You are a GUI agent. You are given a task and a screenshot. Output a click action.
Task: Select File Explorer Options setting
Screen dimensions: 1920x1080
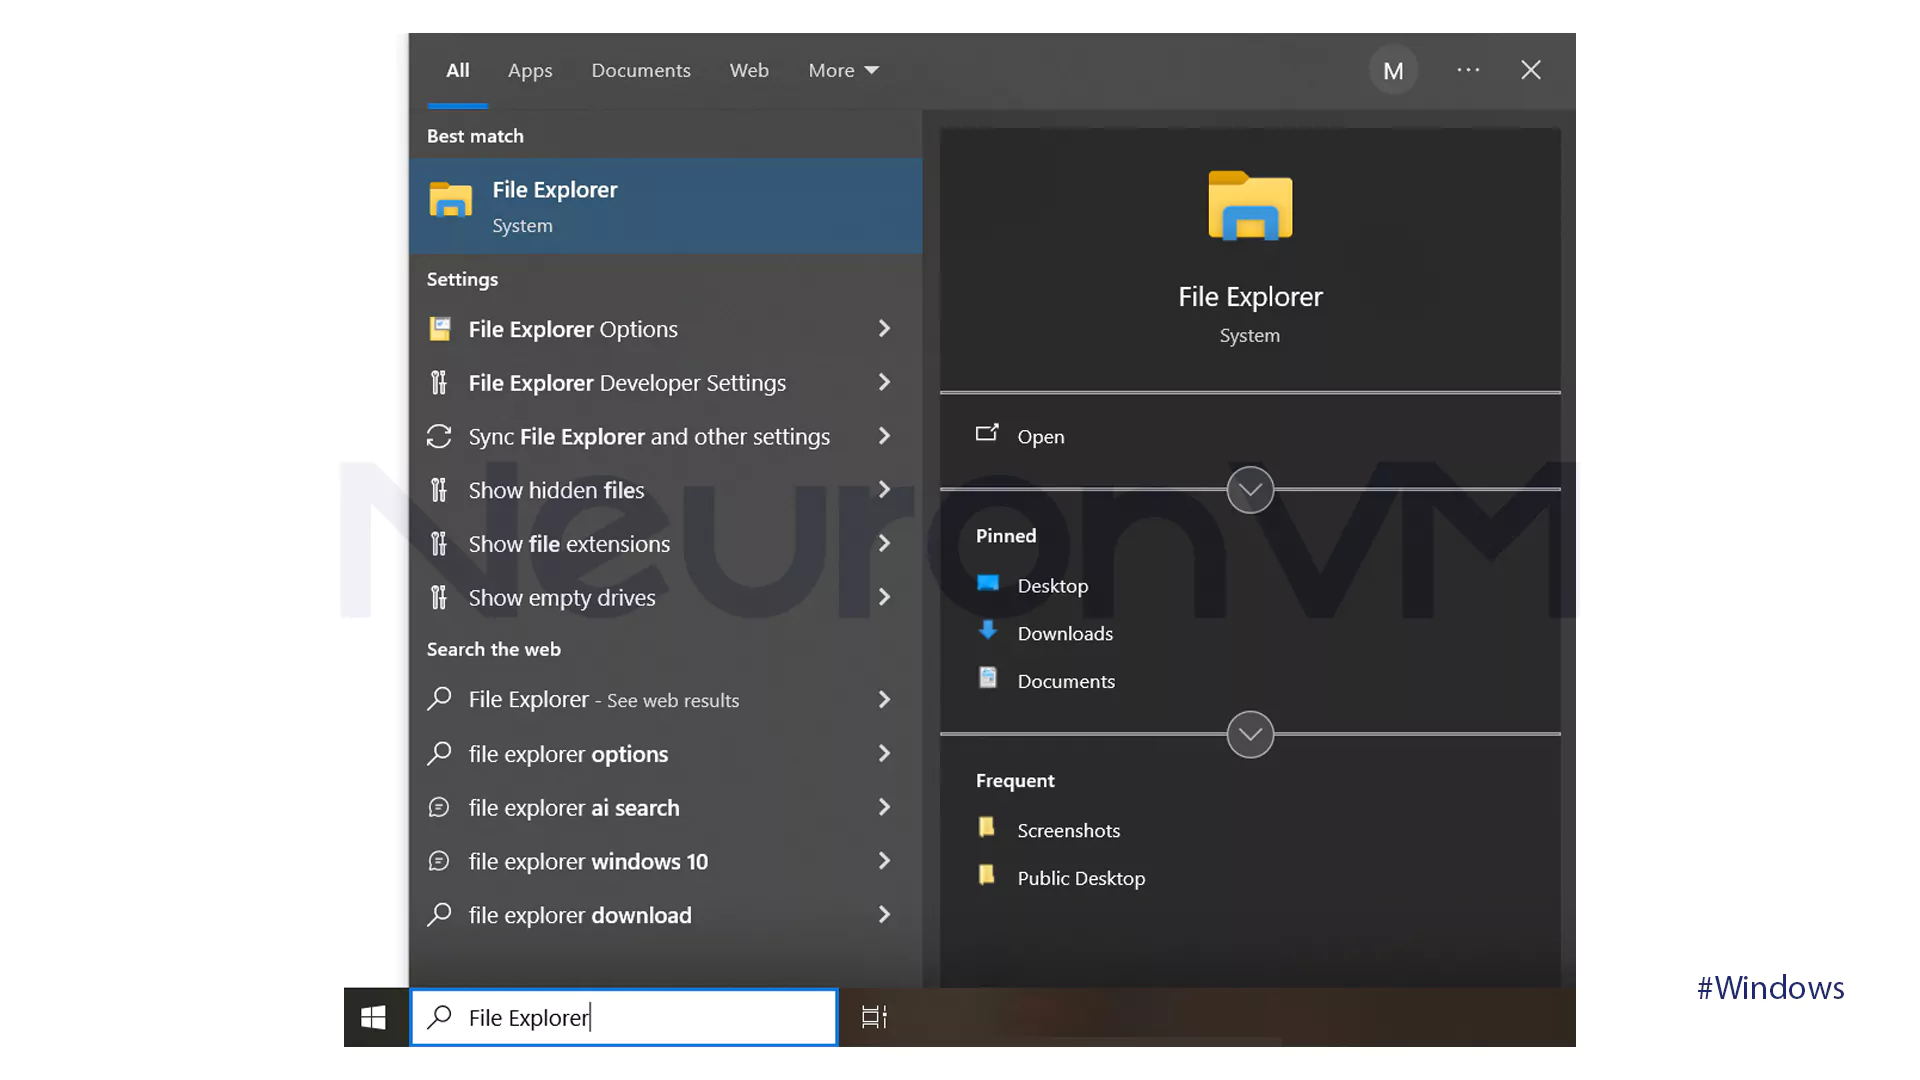(666, 329)
